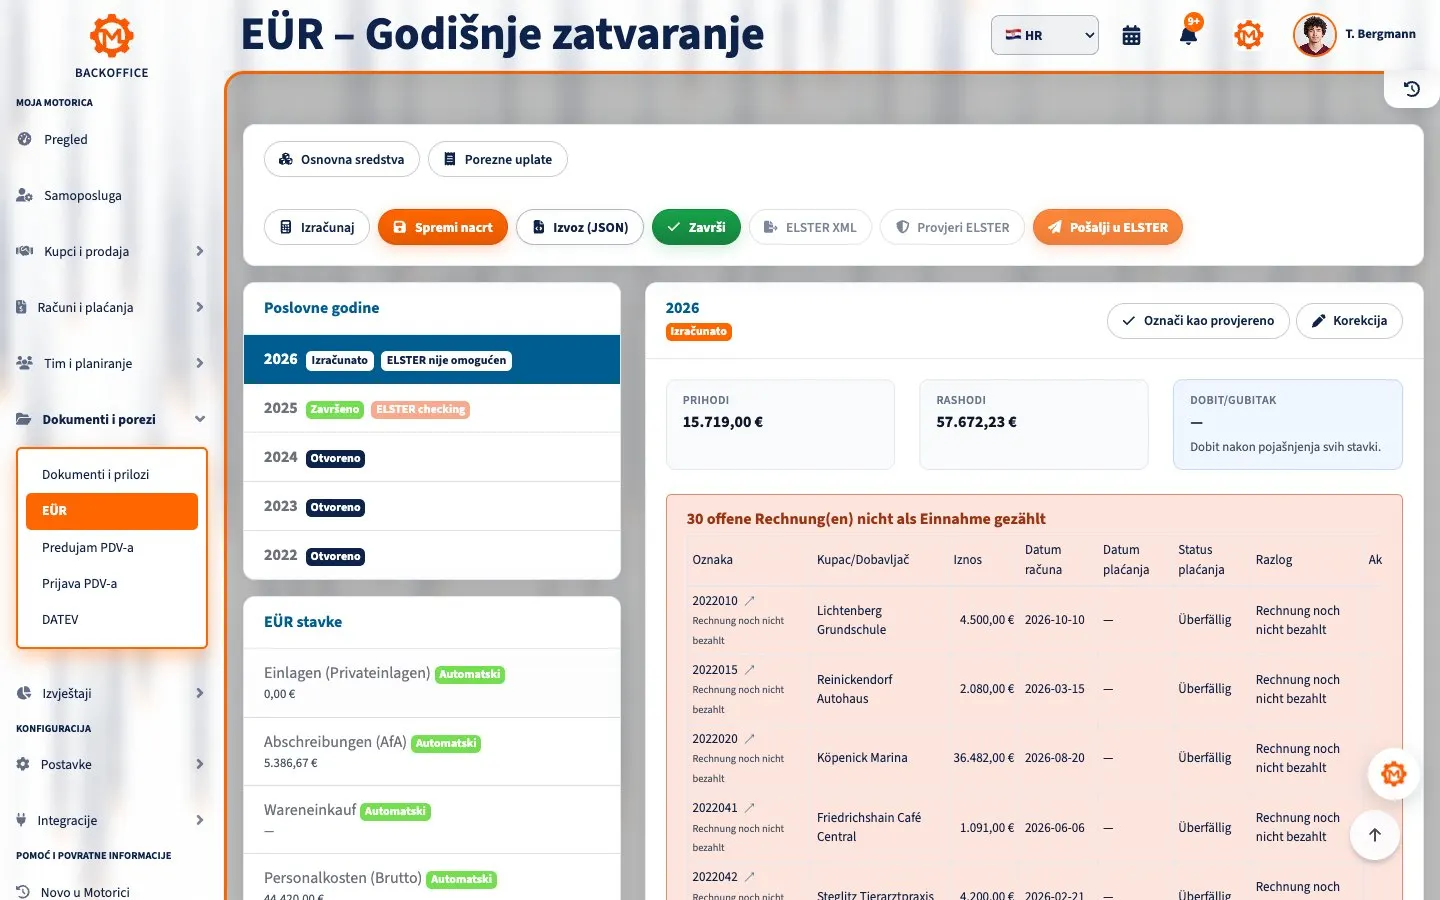The width and height of the screenshot is (1440, 900).
Task: Select business year 2024 row
Action: 432,457
